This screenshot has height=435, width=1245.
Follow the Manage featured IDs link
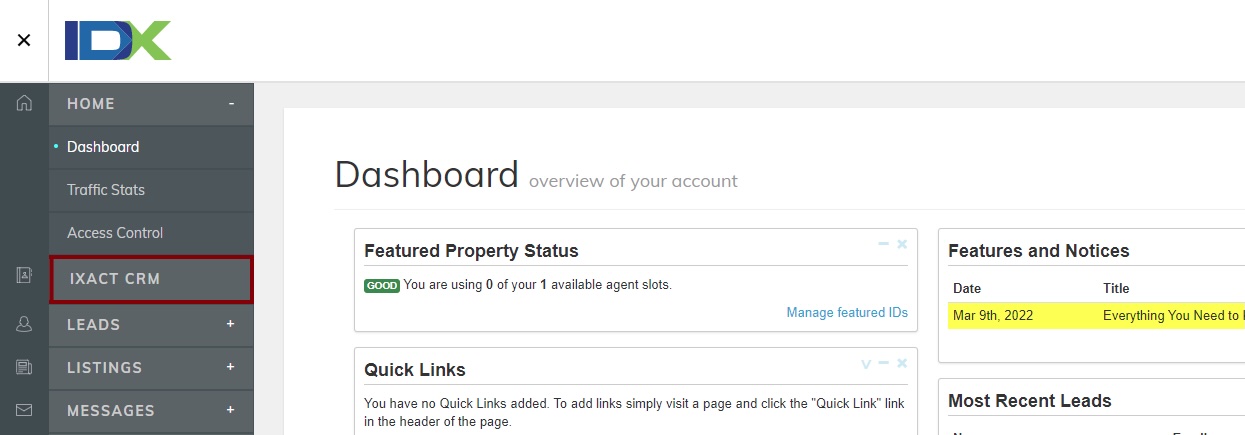[x=847, y=313]
